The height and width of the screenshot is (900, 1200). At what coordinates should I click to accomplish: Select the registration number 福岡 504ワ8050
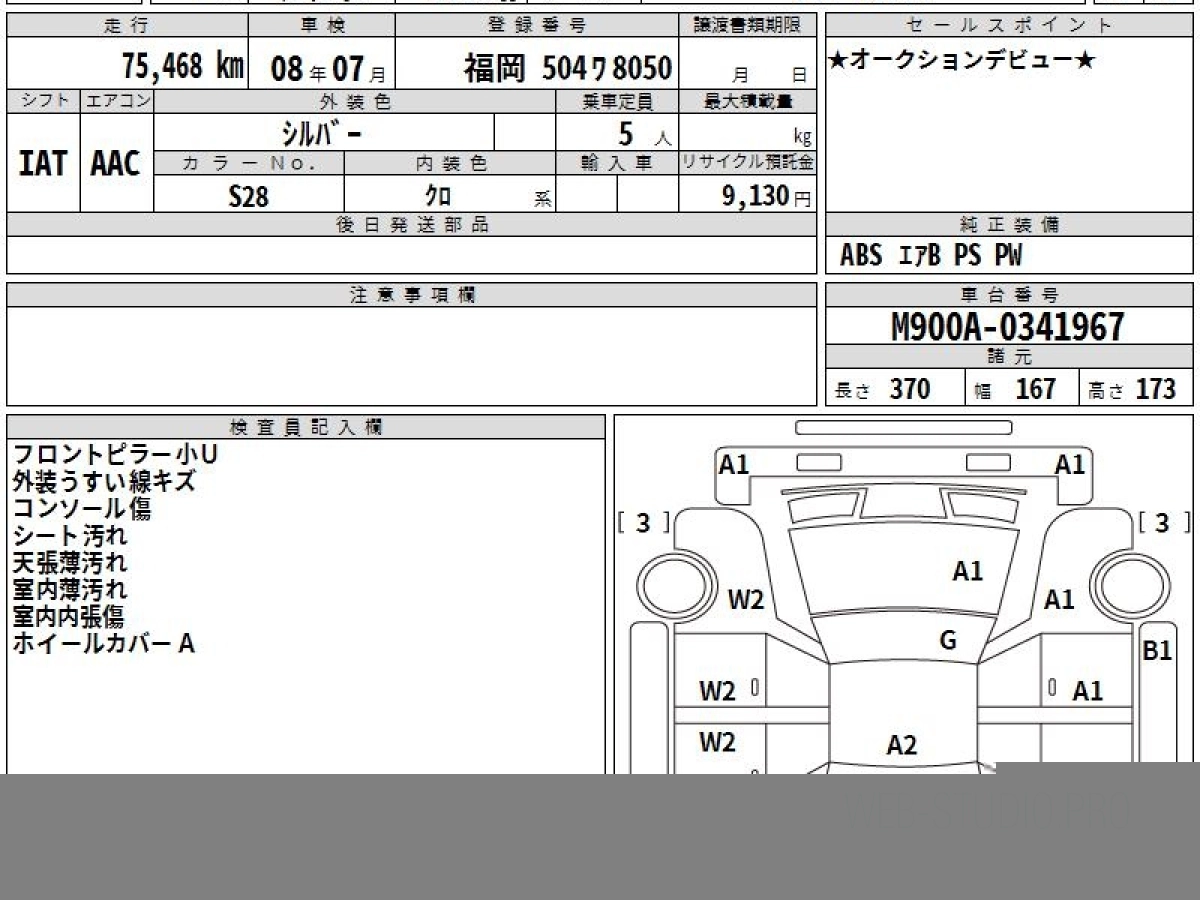click(567, 68)
